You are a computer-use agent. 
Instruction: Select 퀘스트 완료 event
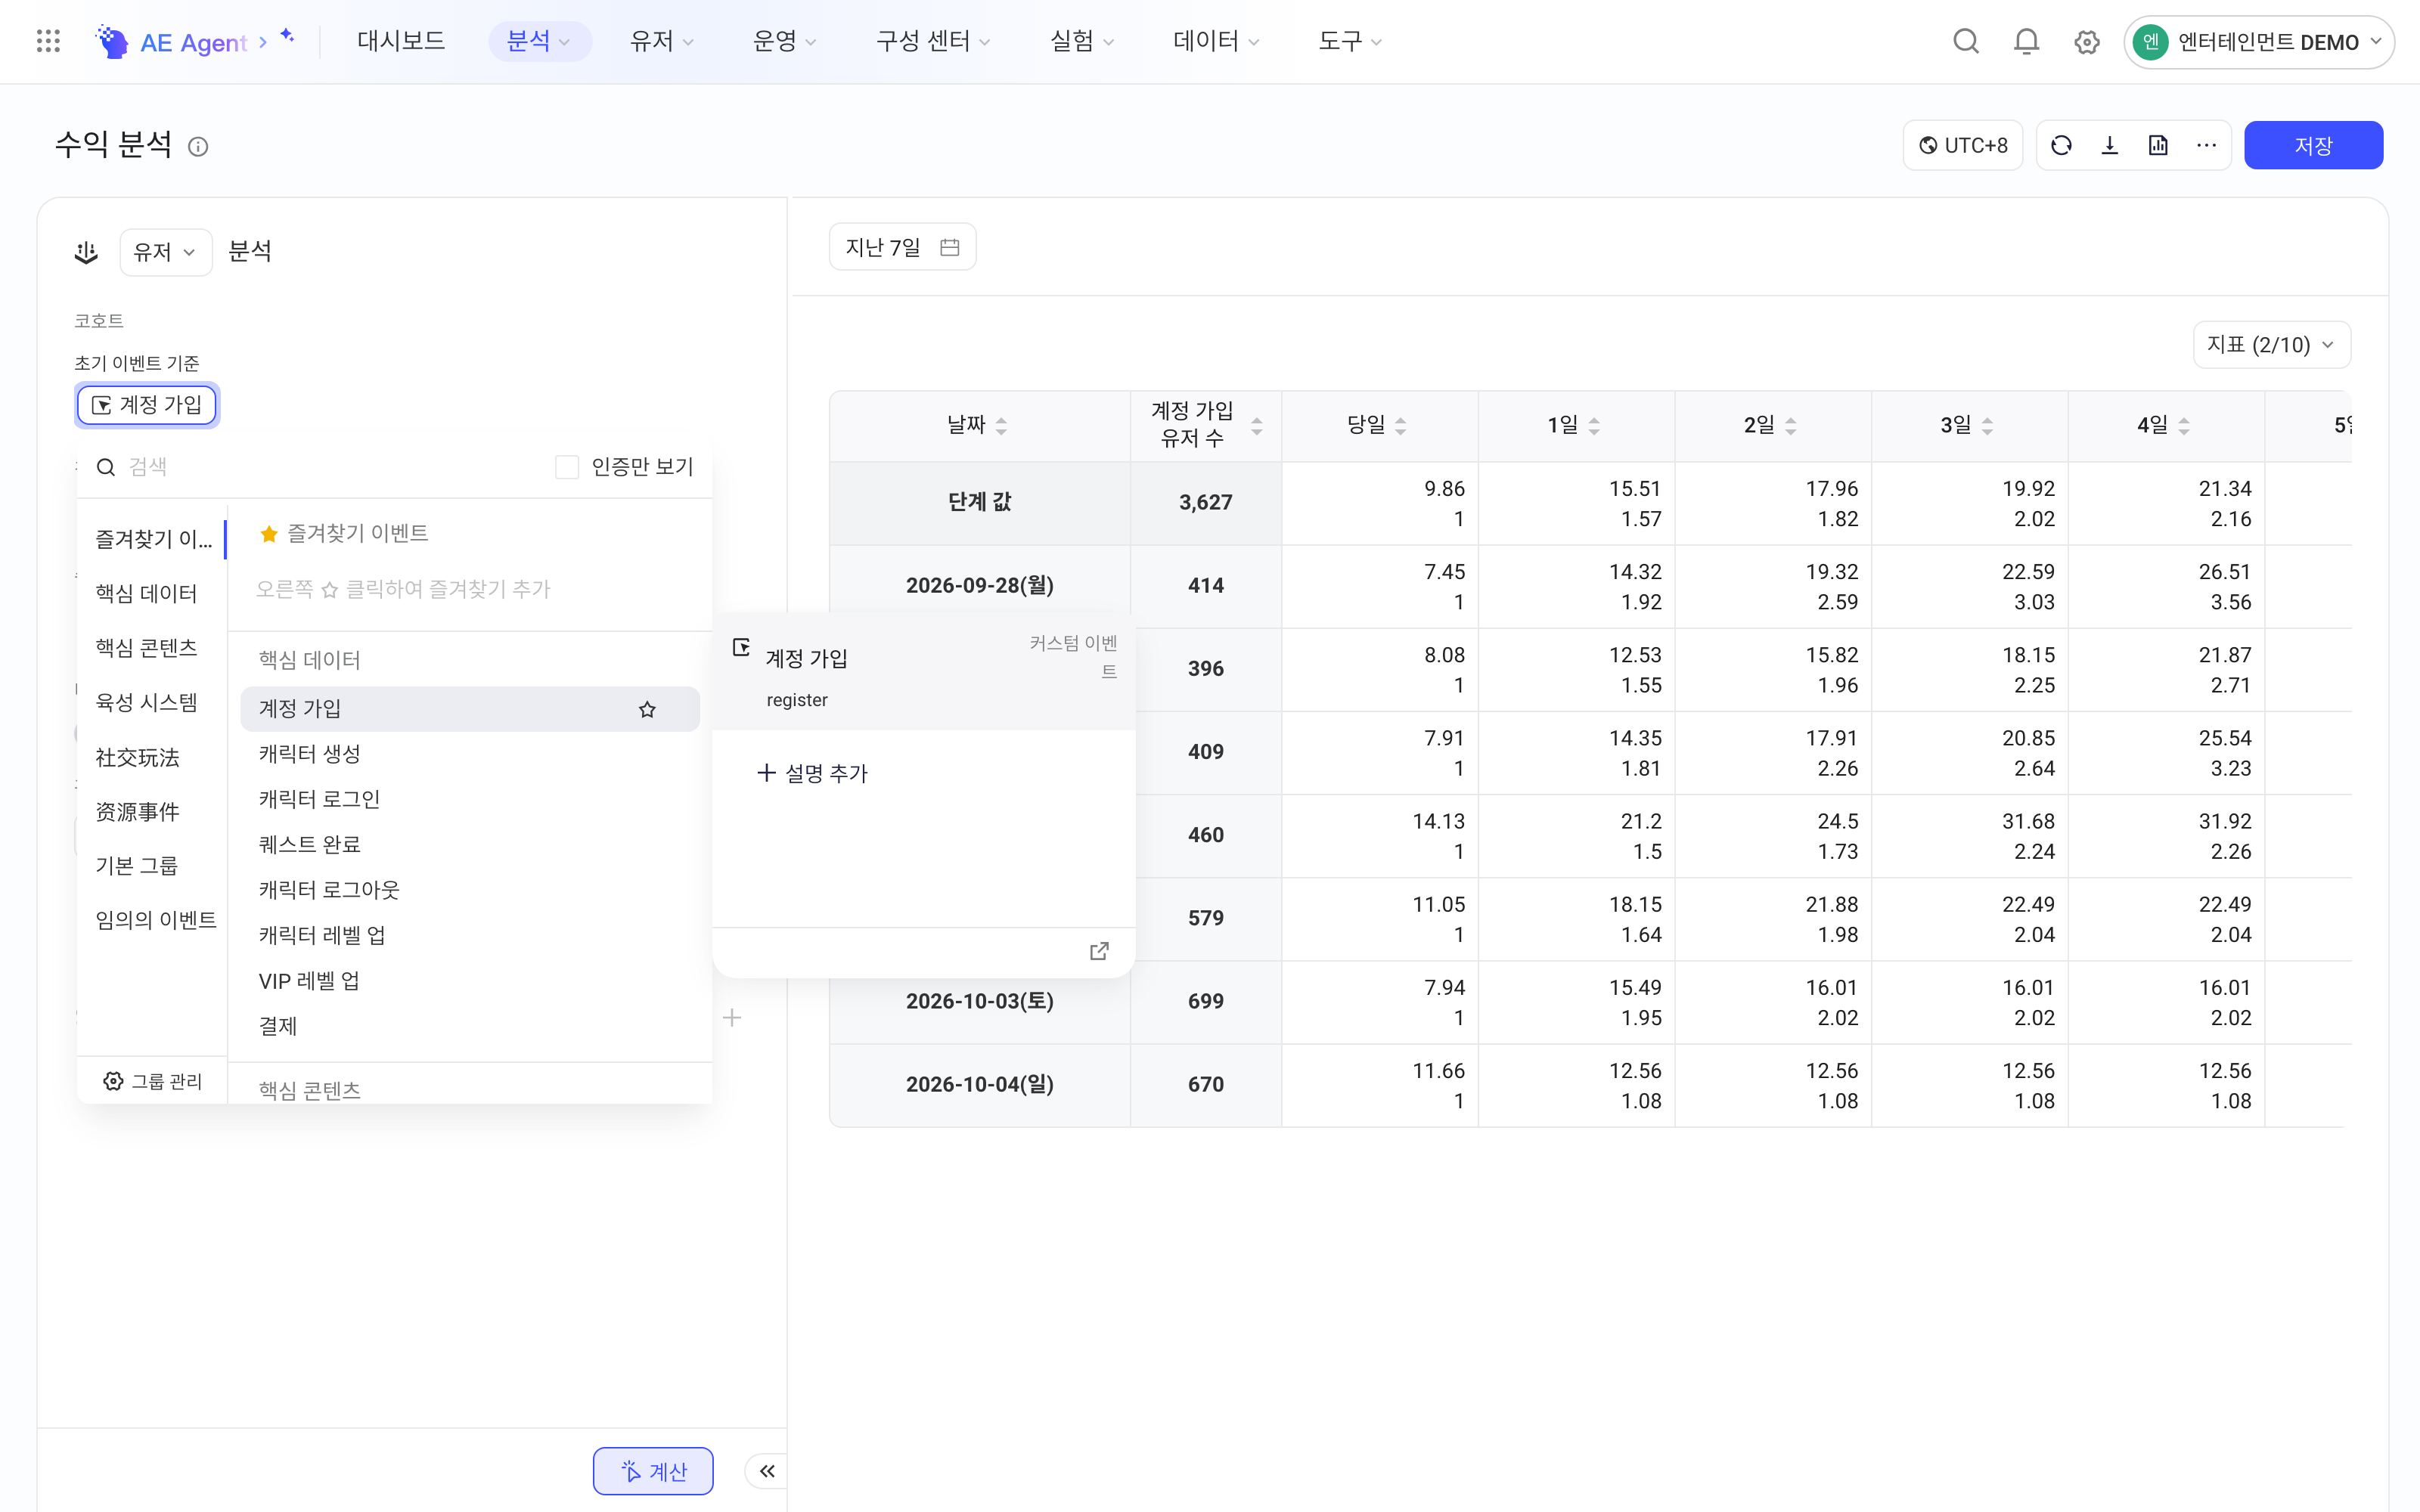[x=469, y=845]
